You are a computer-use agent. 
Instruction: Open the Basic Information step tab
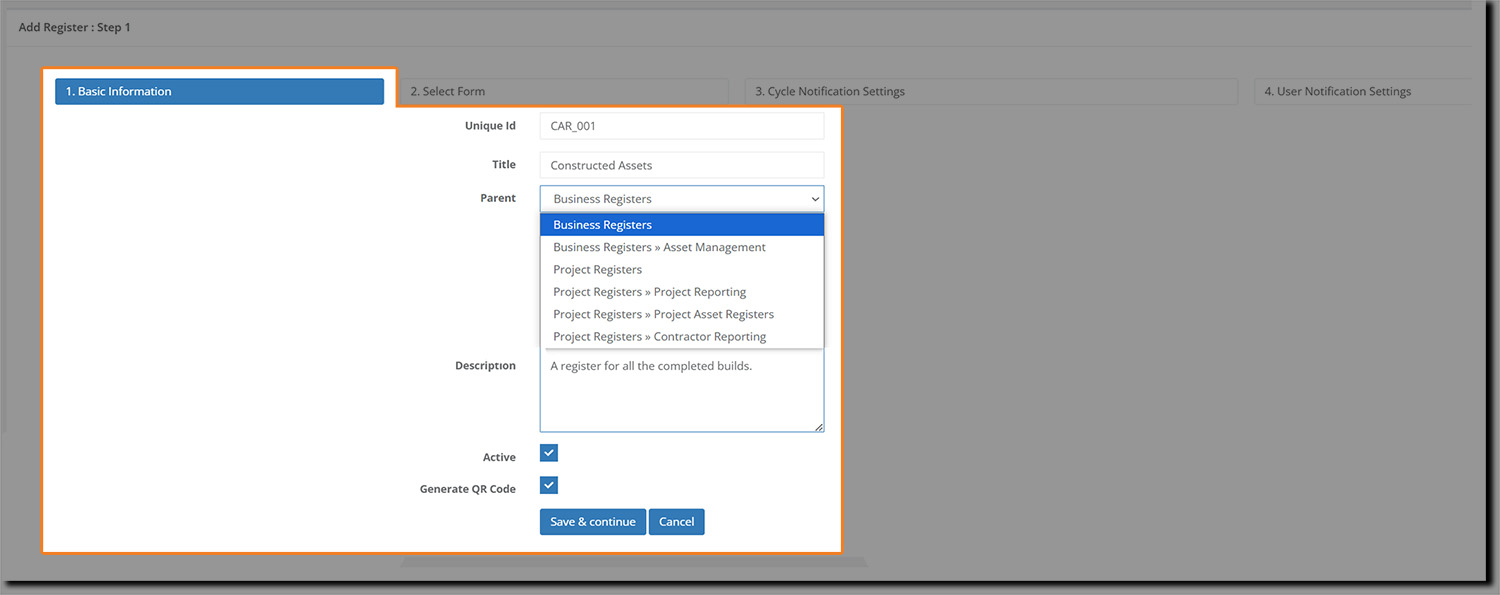tap(219, 92)
